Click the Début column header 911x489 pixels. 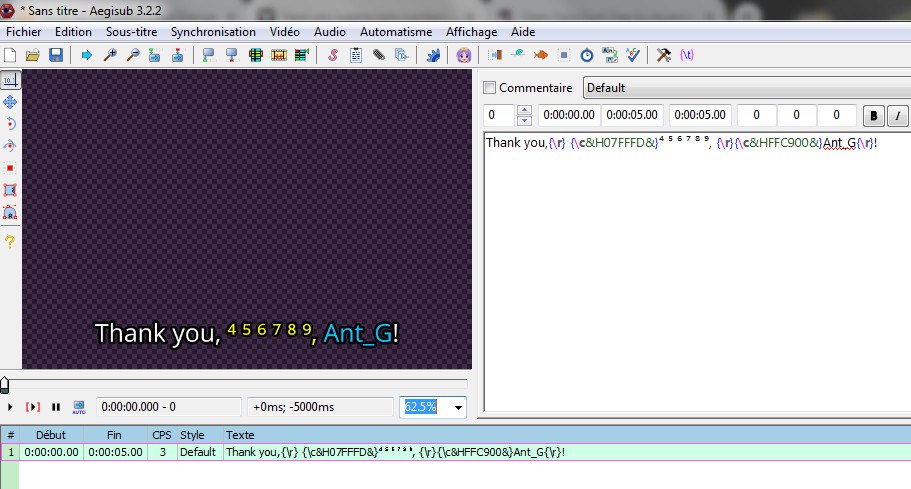point(51,435)
